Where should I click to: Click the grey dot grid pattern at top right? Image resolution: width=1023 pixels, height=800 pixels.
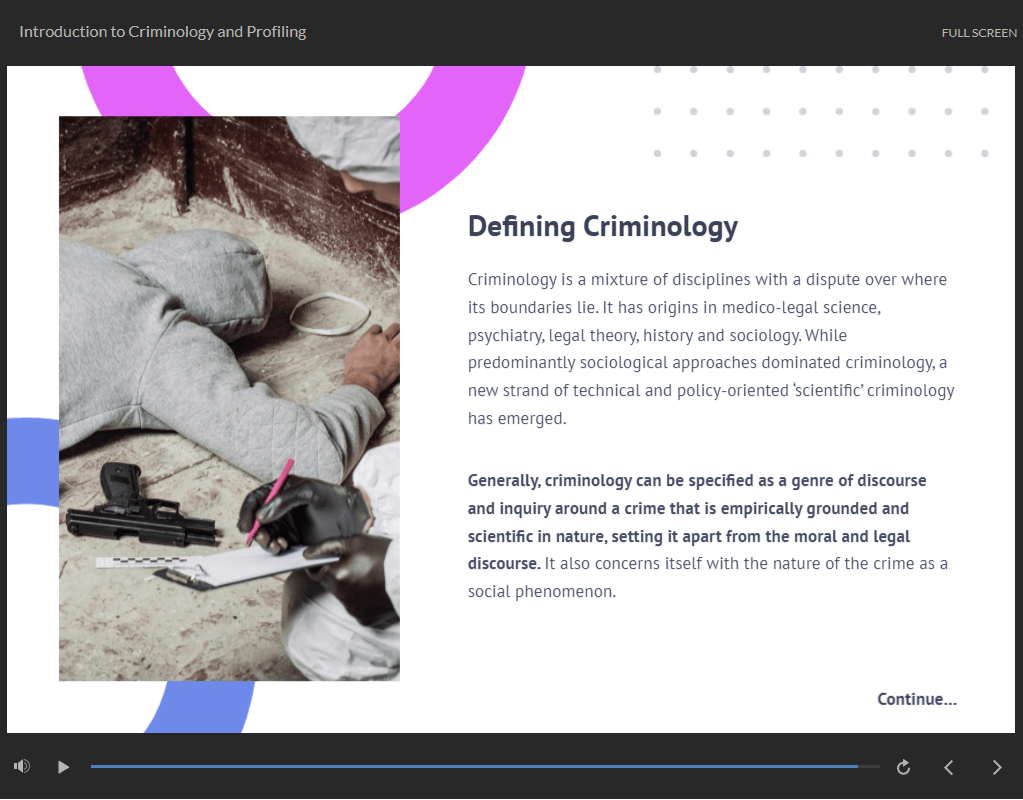coord(820,111)
